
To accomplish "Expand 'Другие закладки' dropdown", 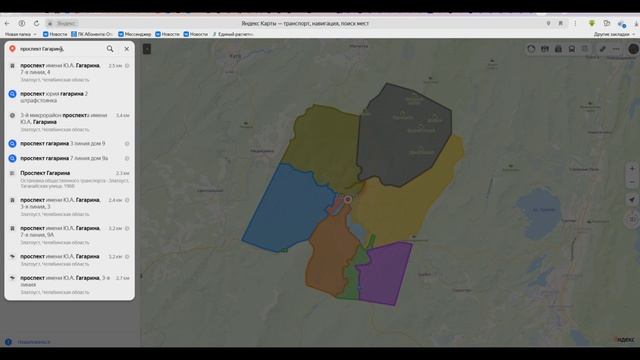I will tap(614, 34).
